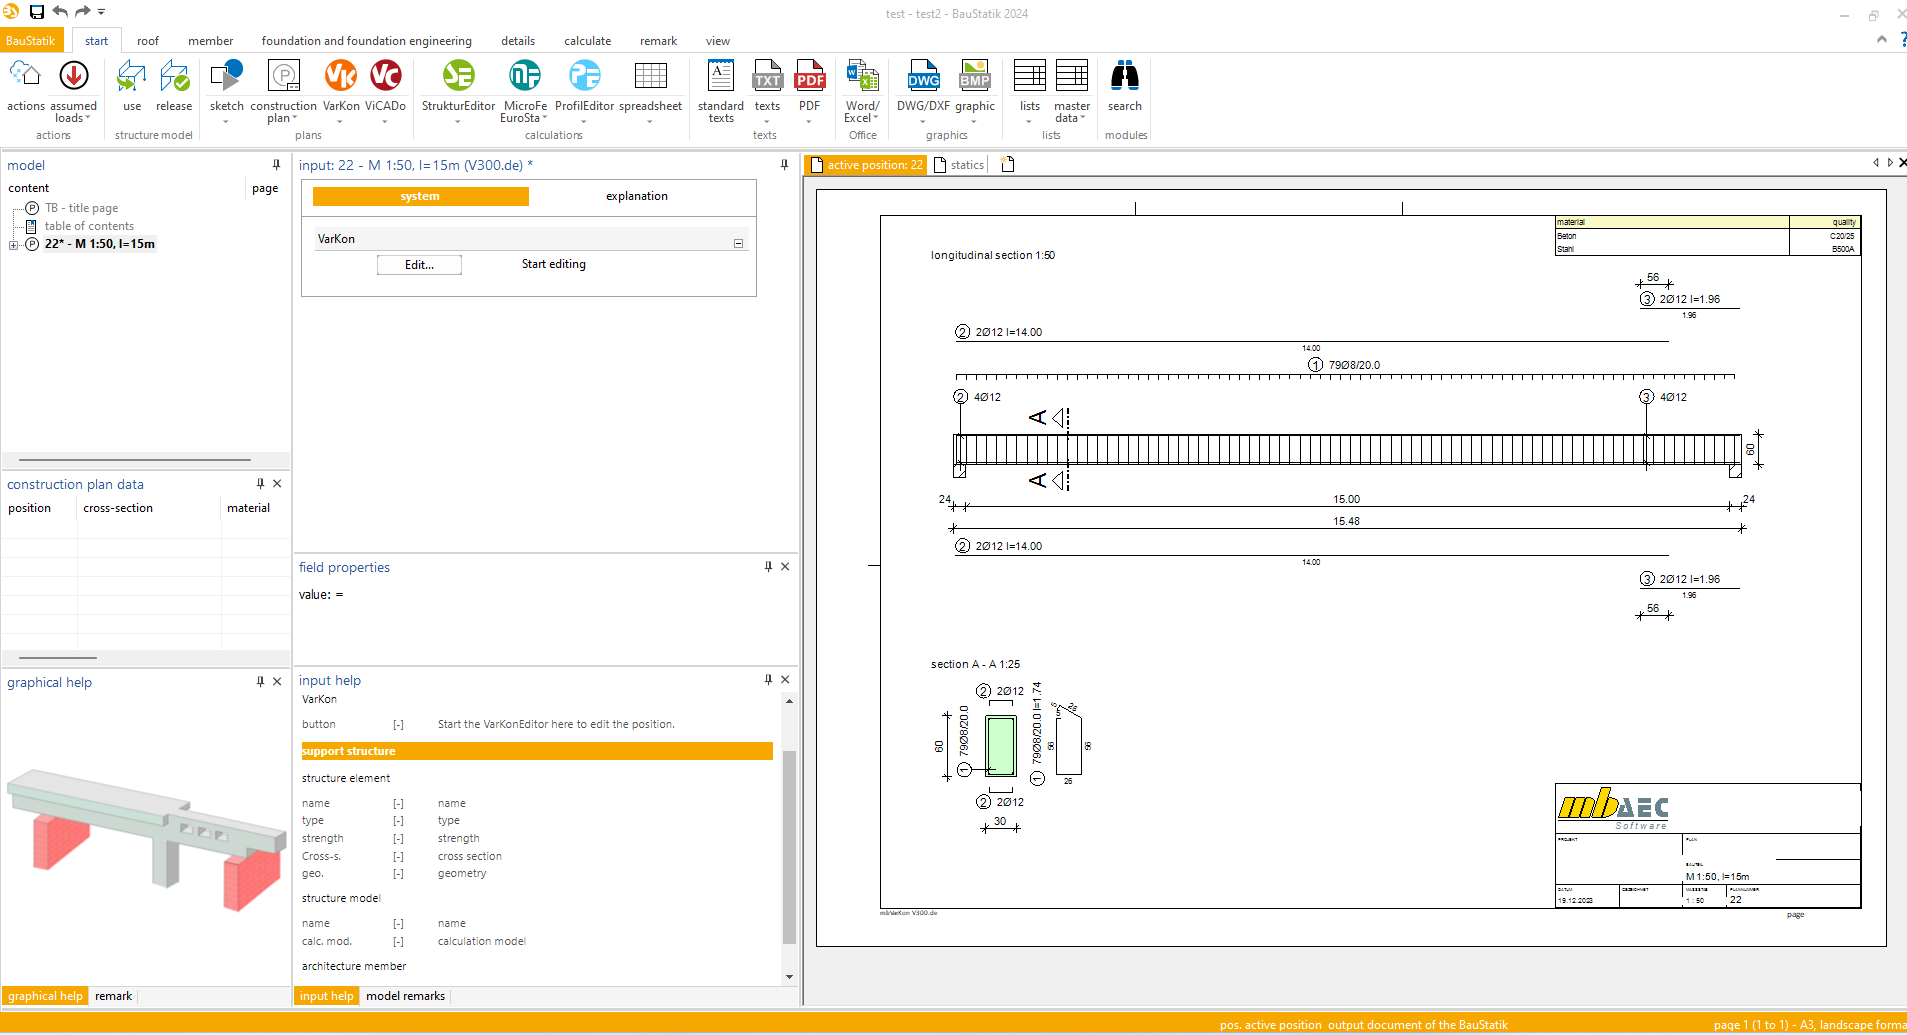Collapse the VarKon section
The image size is (1907, 1035).
[738, 243]
